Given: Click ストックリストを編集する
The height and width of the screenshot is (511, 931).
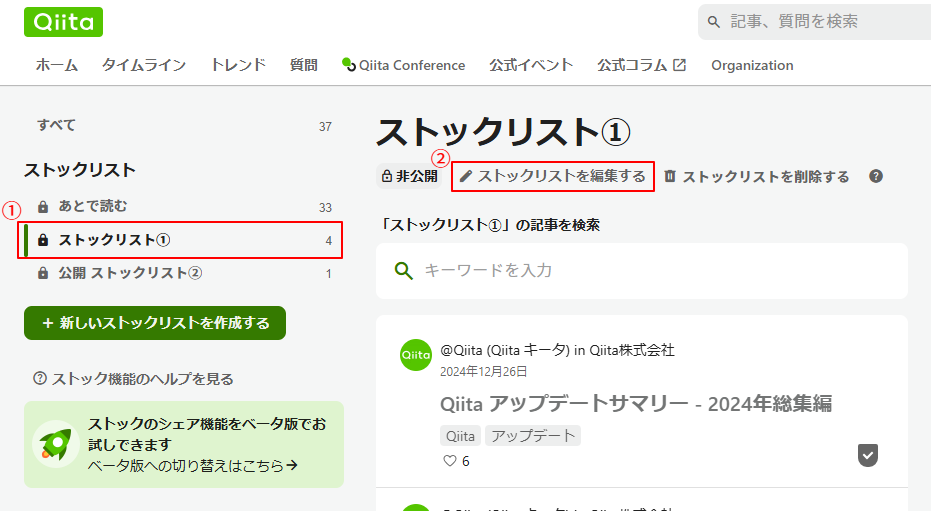Looking at the screenshot, I should click(553, 176).
